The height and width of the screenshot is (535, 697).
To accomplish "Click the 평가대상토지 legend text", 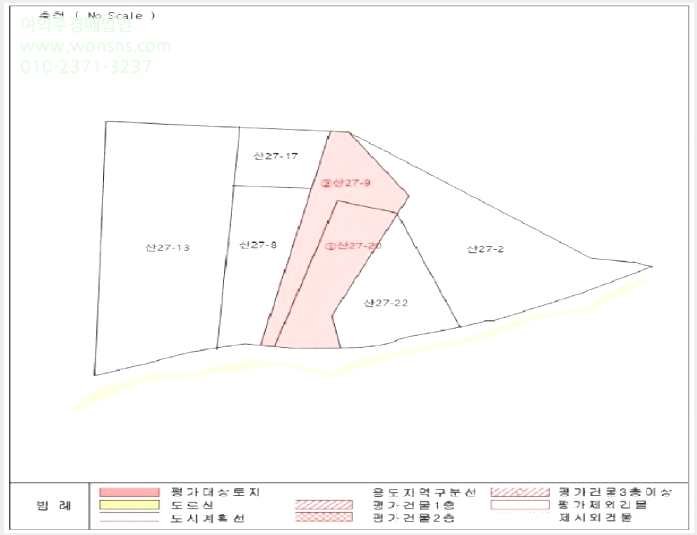I will tap(215, 492).
